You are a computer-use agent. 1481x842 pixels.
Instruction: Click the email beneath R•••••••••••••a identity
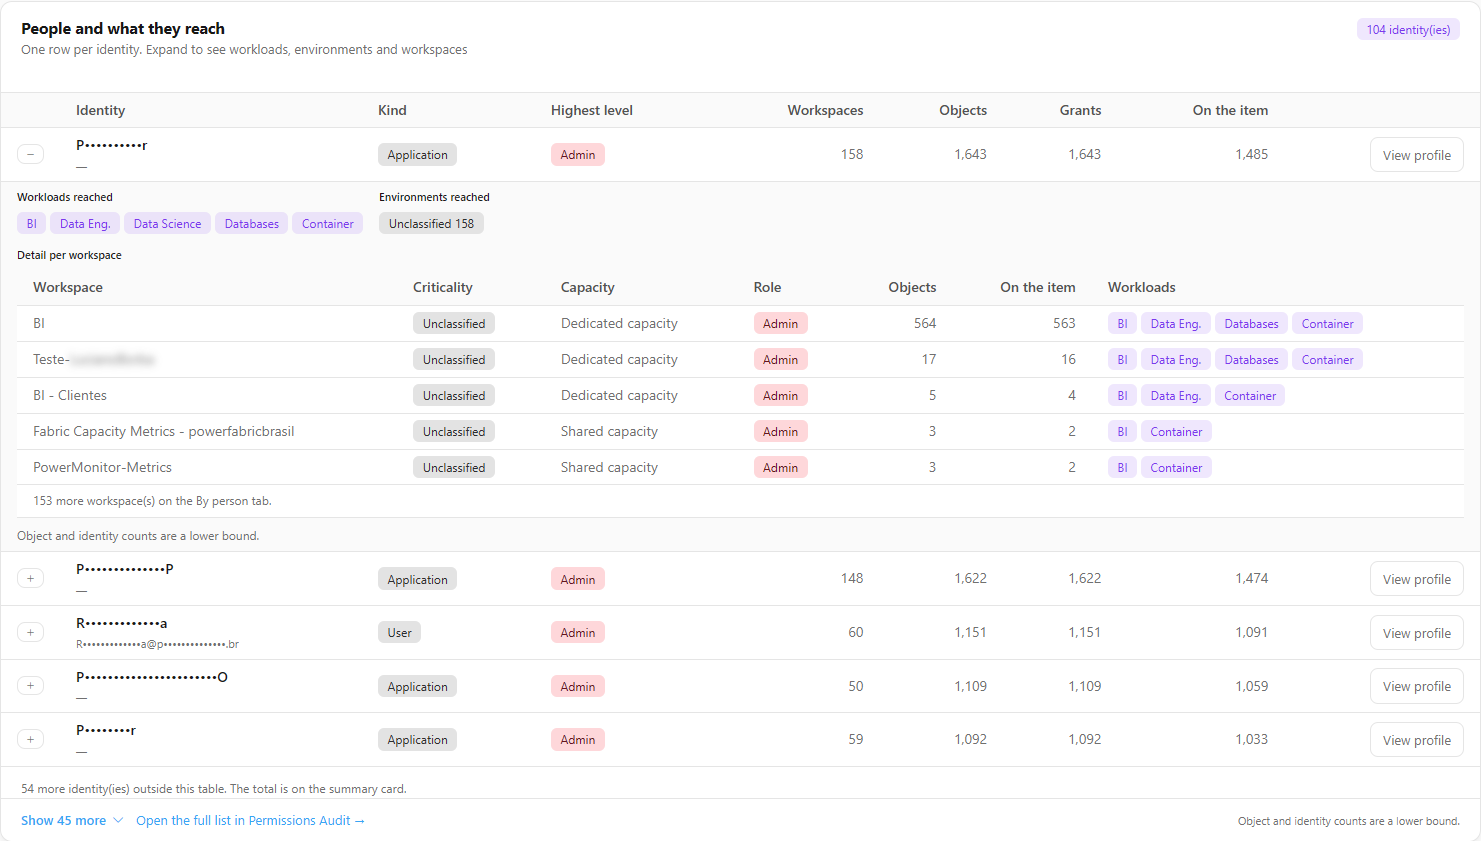pos(157,644)
